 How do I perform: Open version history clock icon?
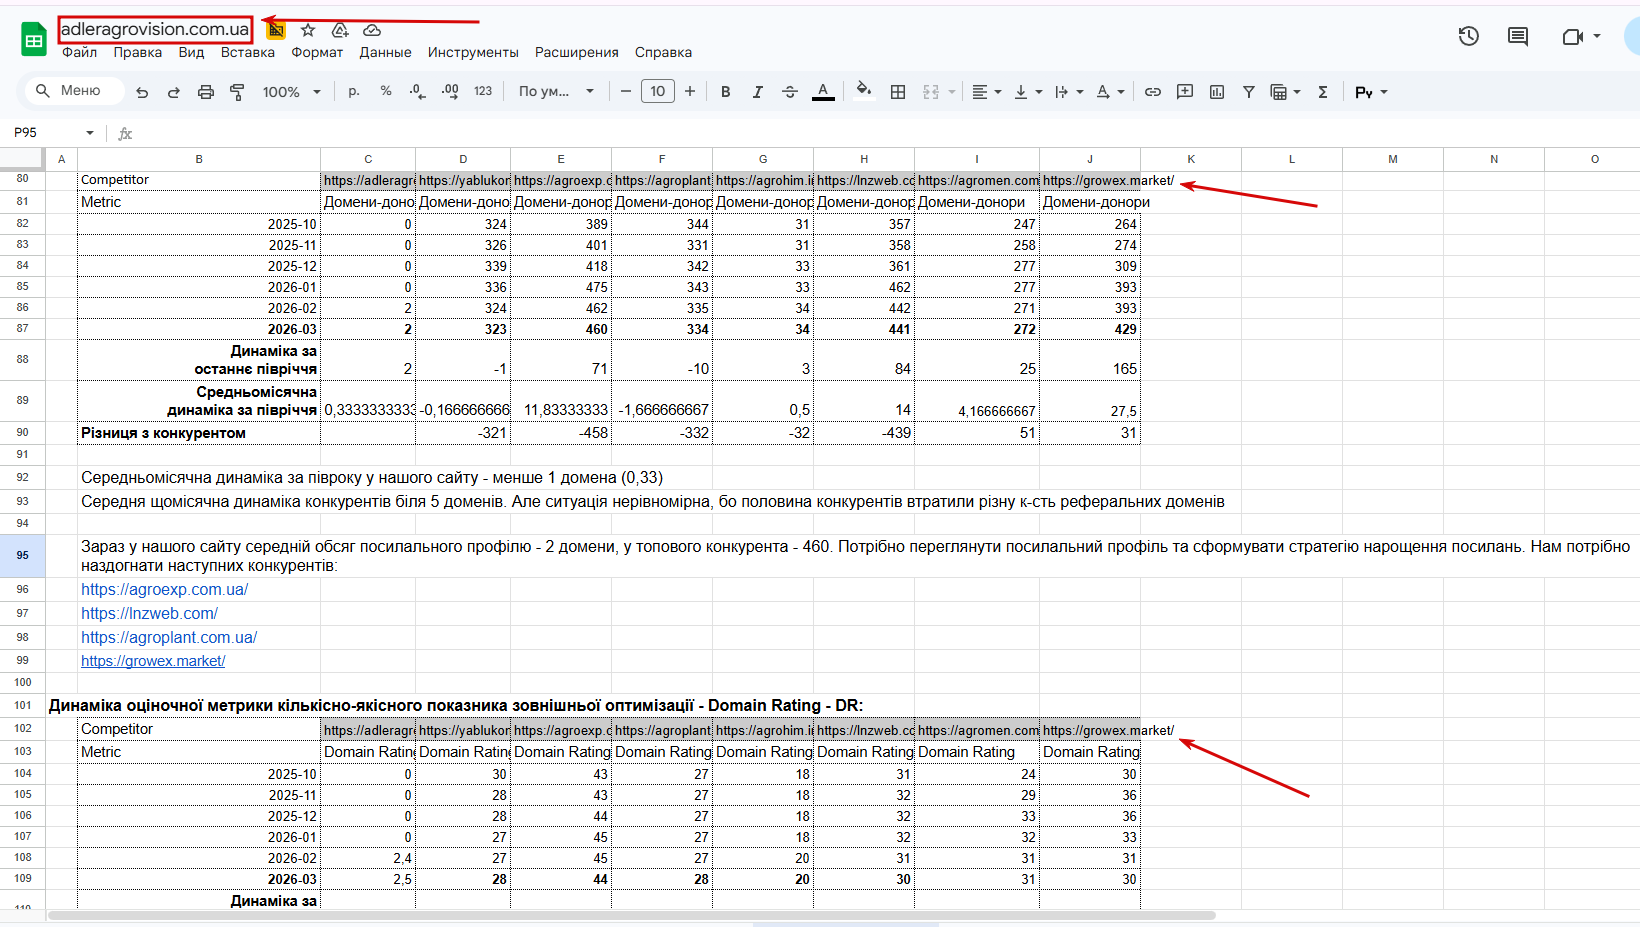click(x=1468, y=37)
